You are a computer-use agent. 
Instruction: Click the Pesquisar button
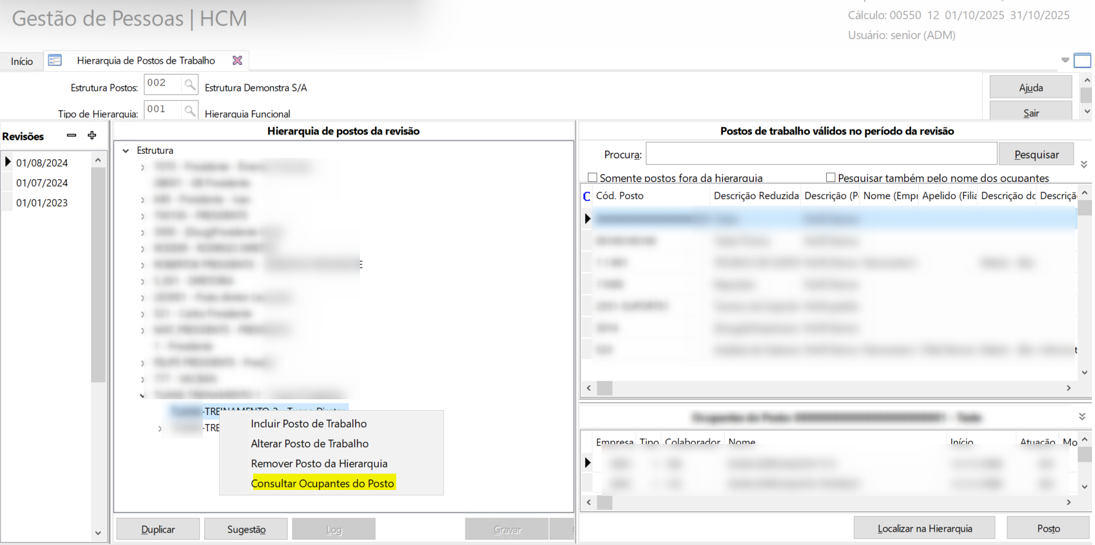click(1036, 155)
